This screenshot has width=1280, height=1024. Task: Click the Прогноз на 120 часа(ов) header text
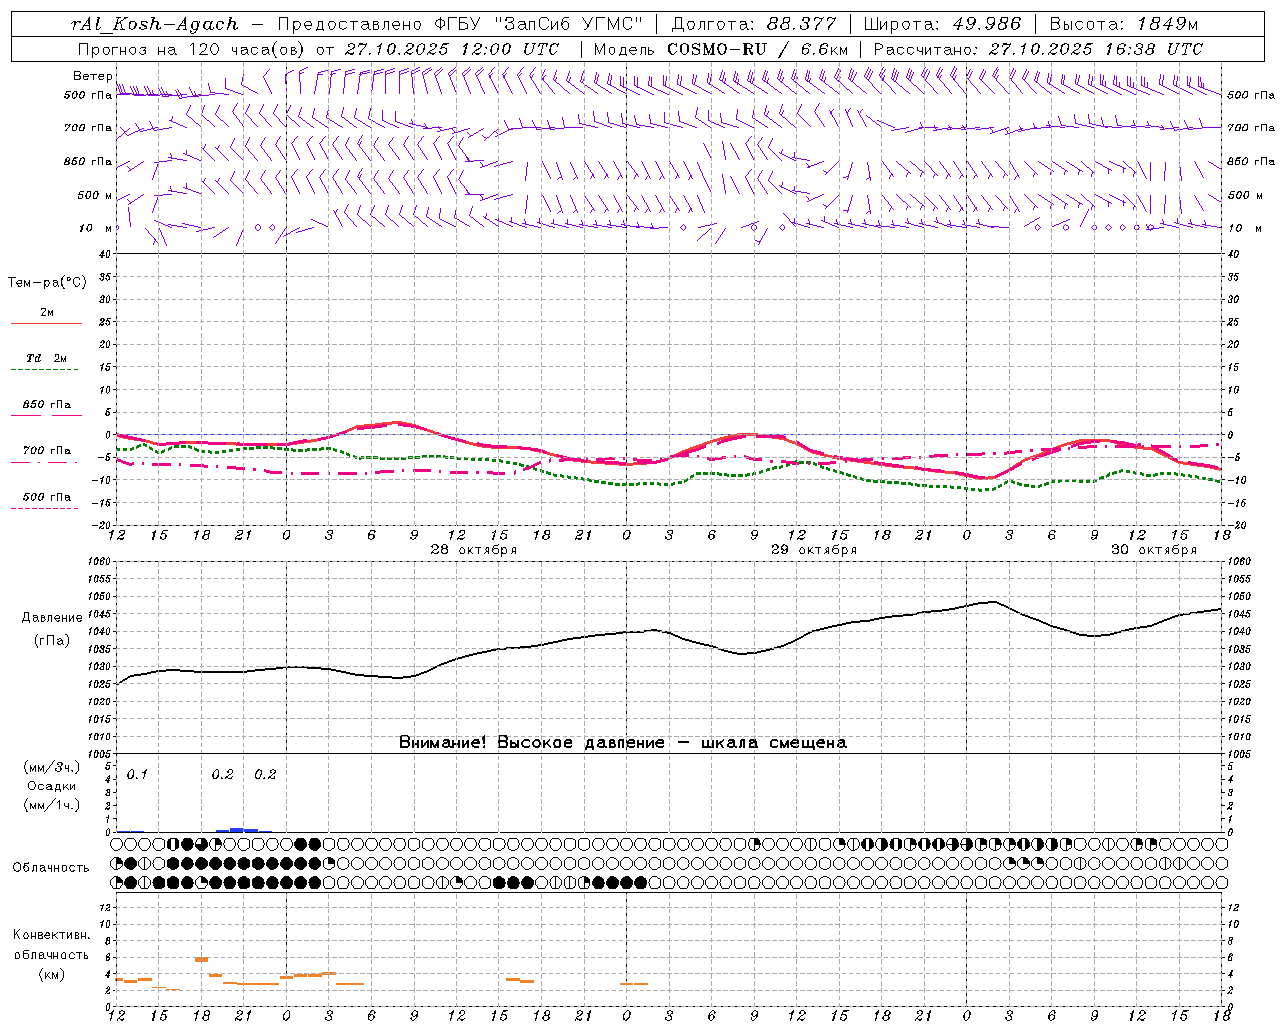[318, 49]
